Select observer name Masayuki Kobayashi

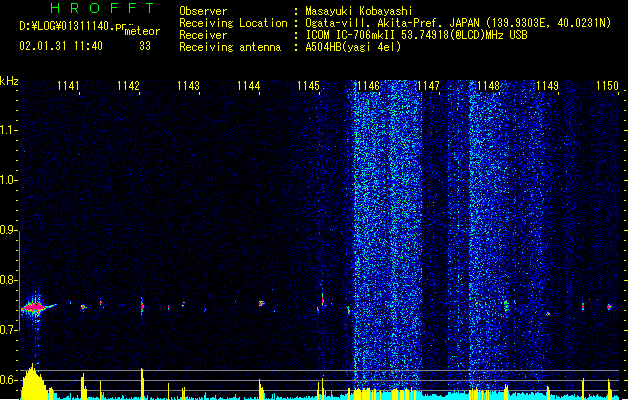(x=359, y=11)
